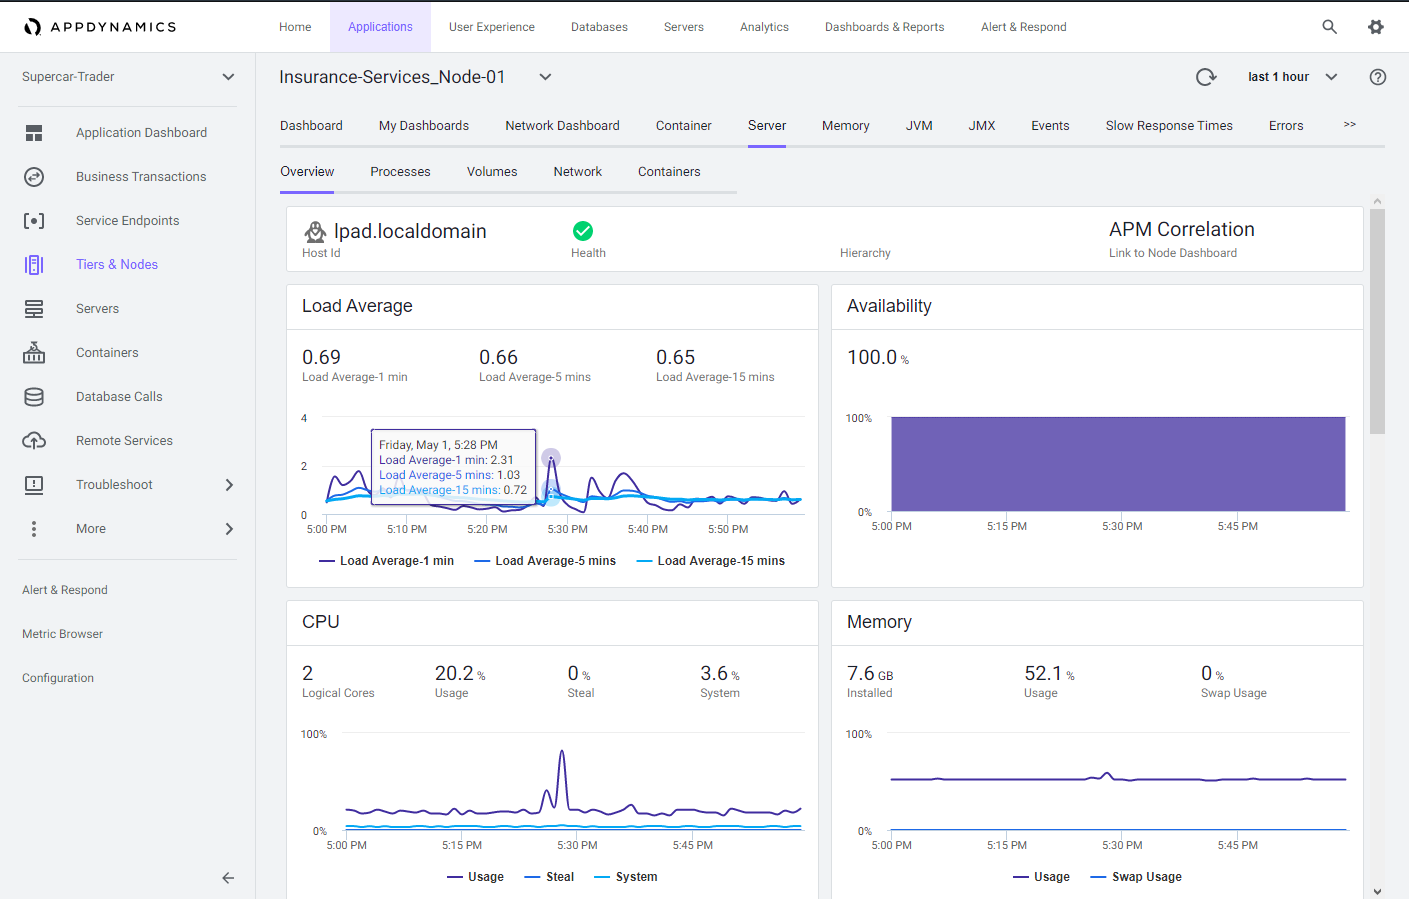Screen dimensions: 1409x899
Task: Open the User Experience menu
Action: [492, 27]
